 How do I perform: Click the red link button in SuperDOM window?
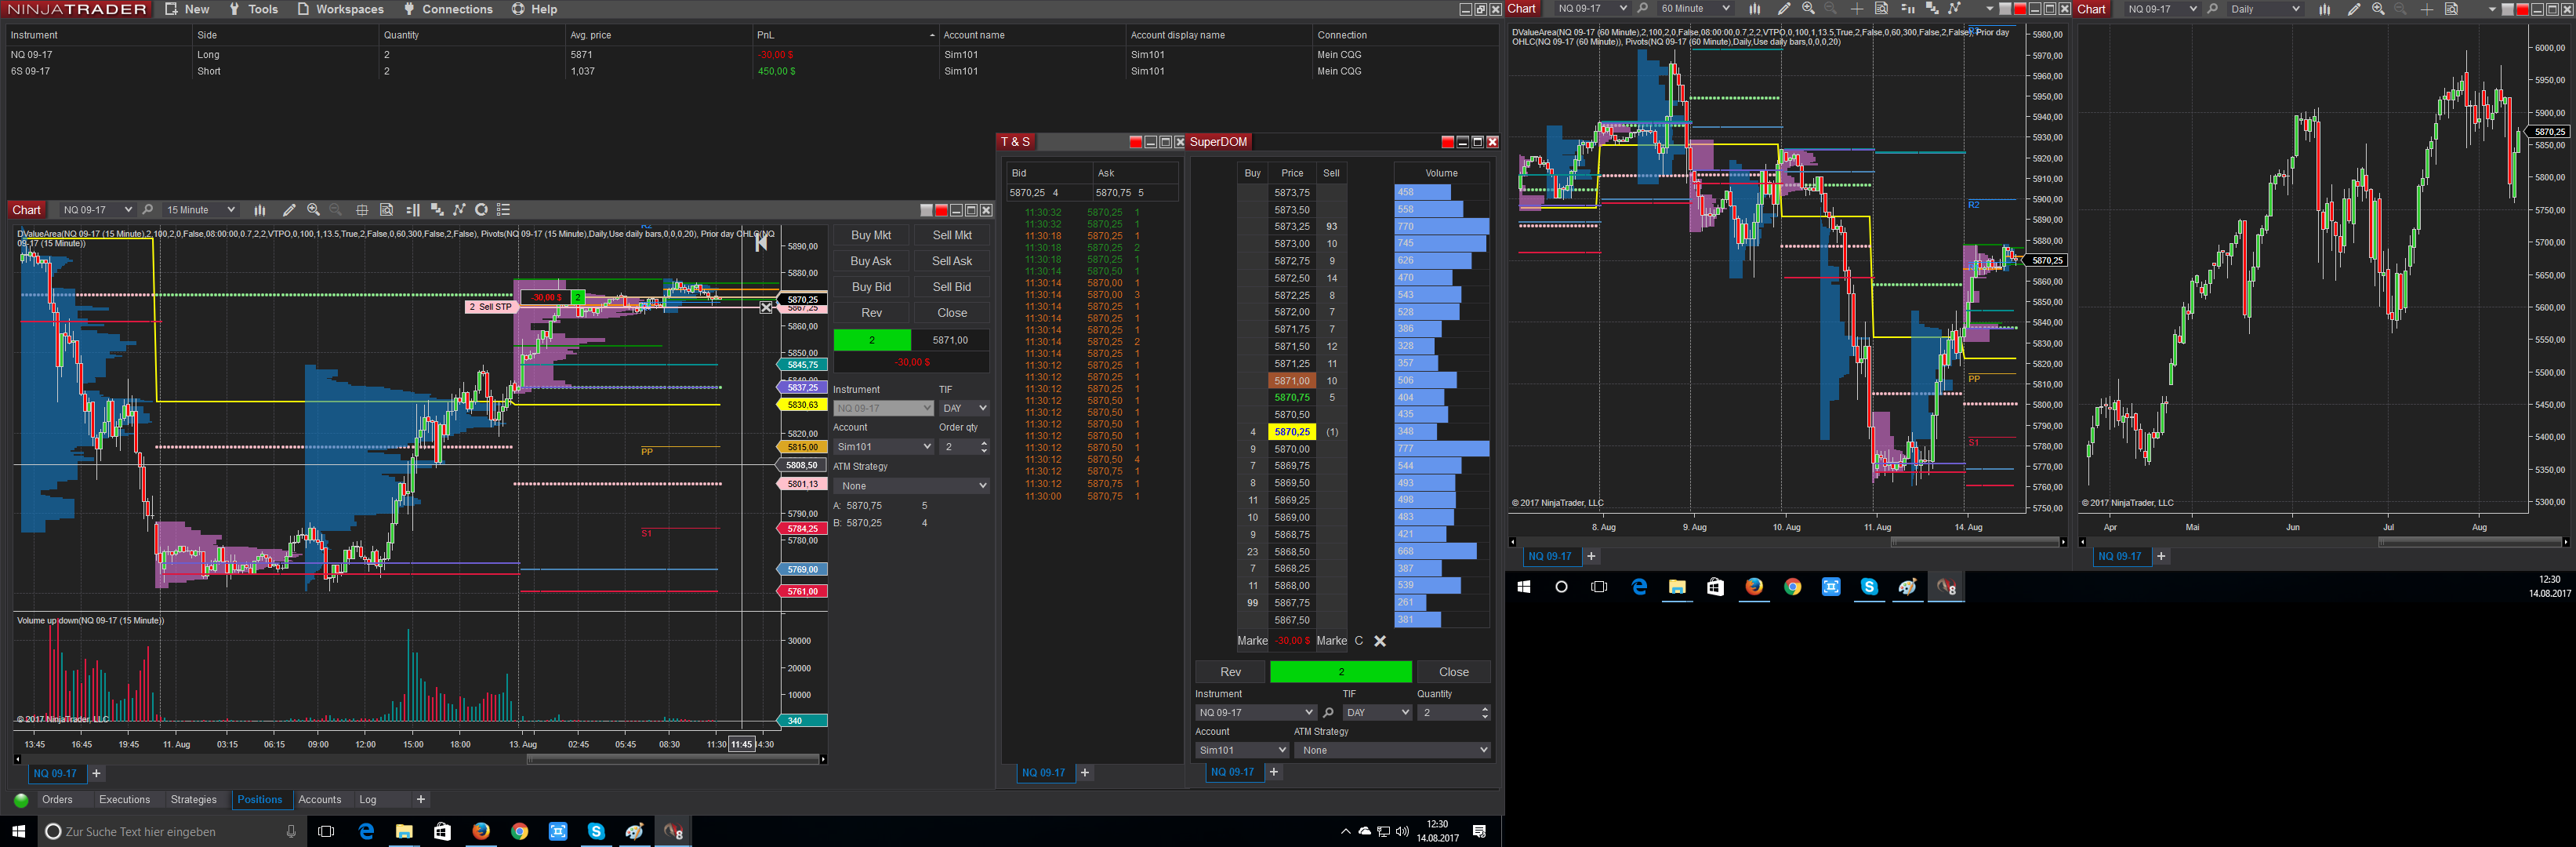point(1447,142)
